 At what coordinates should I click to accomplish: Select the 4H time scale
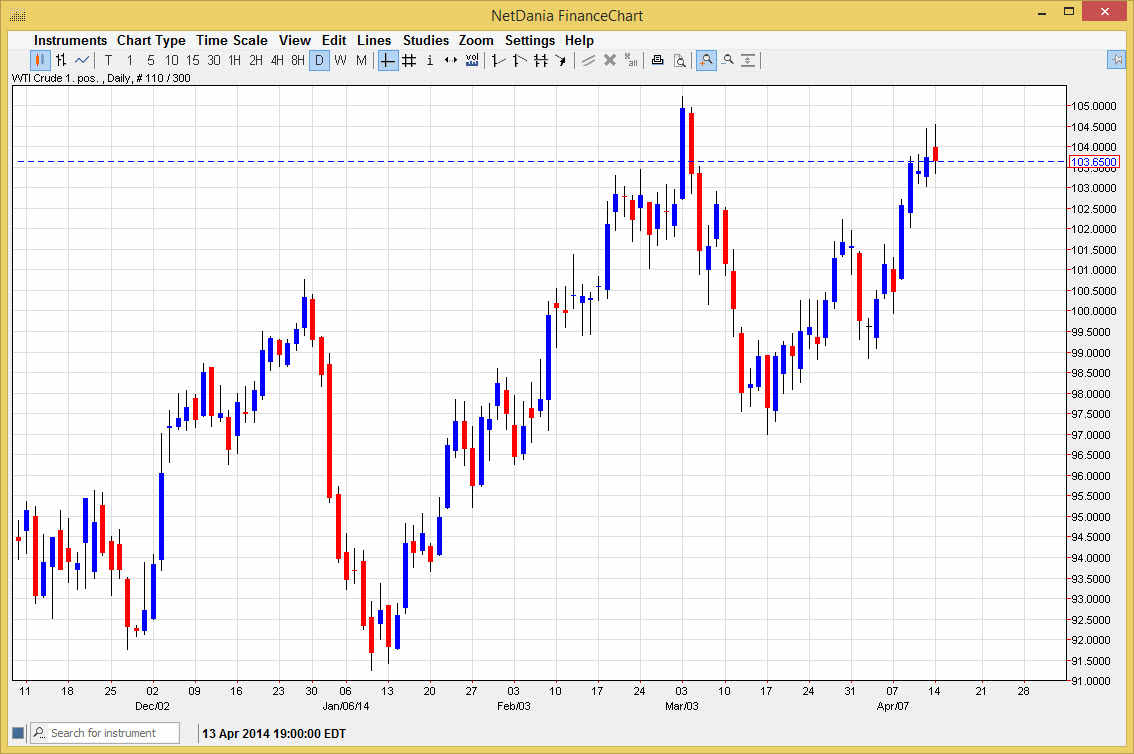(x=277, y=61)
